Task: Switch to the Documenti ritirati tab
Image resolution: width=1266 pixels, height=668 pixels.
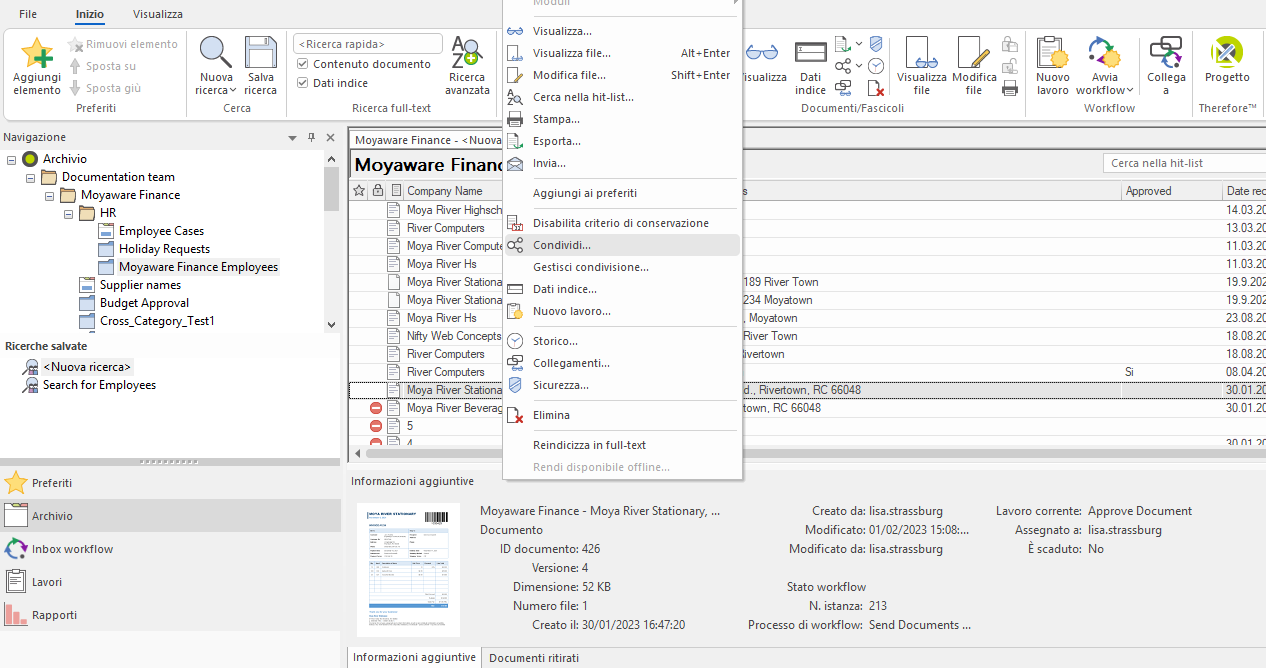Action: coord(534,658)
